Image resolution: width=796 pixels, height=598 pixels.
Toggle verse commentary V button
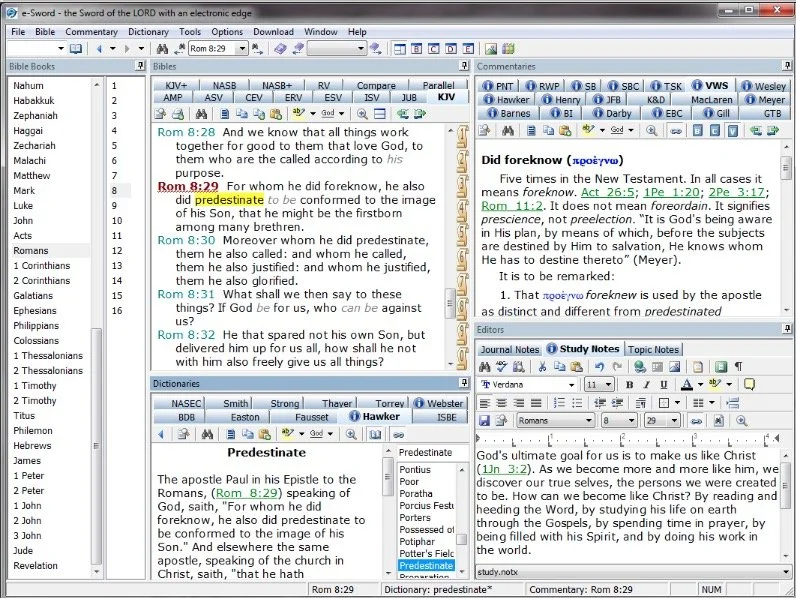pyautogui.click(x=733, y=131)
